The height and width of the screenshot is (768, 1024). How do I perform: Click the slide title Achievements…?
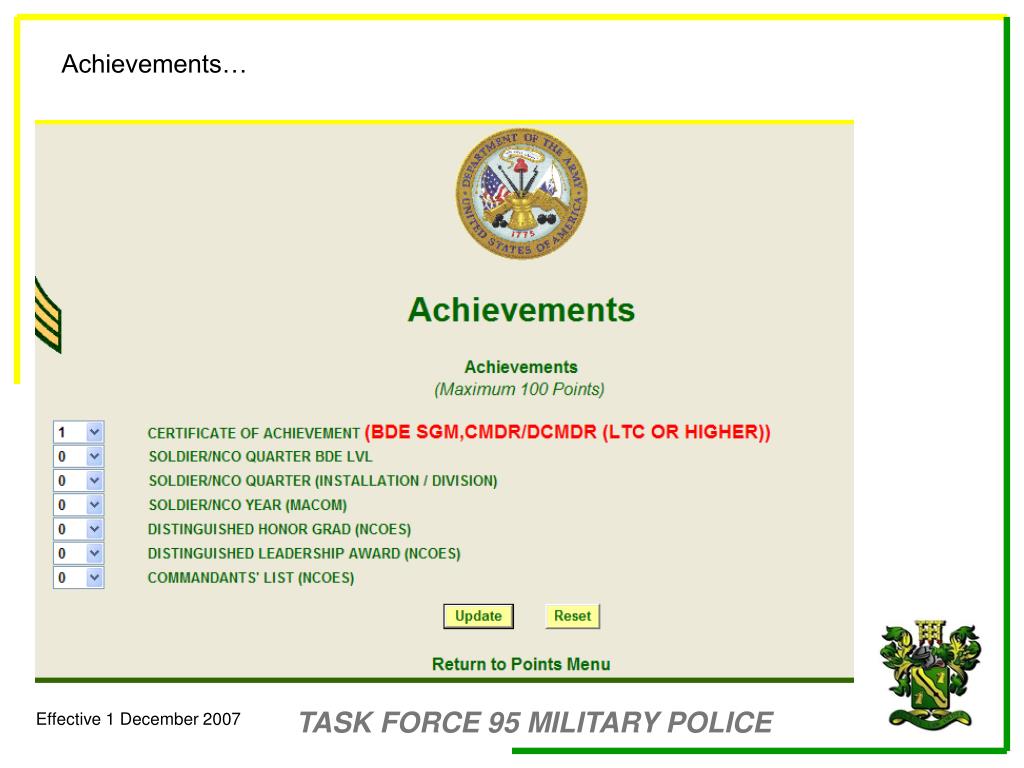point(154,64)
